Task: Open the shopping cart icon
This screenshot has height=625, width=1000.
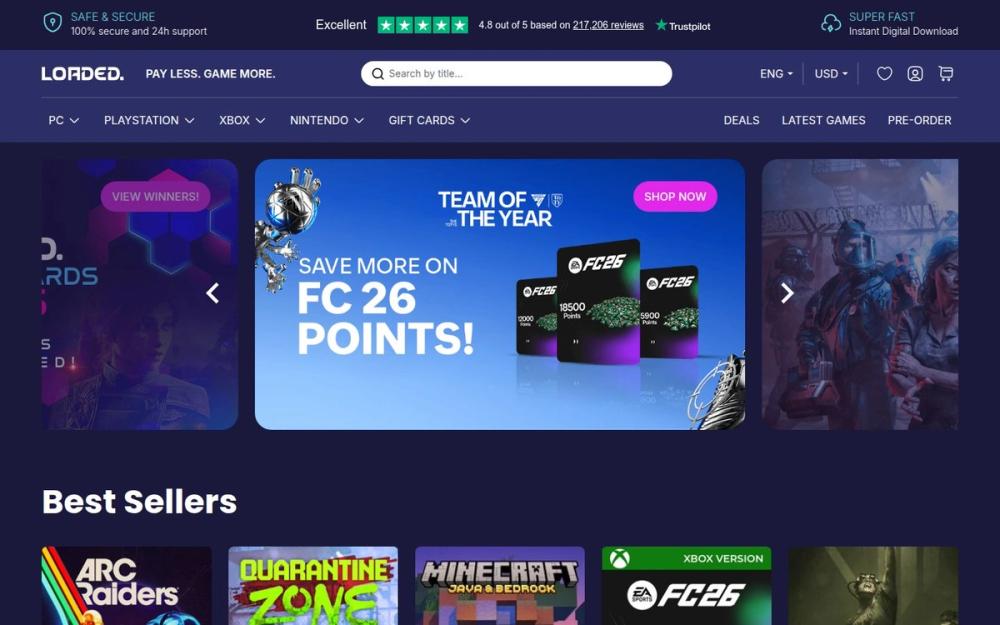Action: point(946,74)
